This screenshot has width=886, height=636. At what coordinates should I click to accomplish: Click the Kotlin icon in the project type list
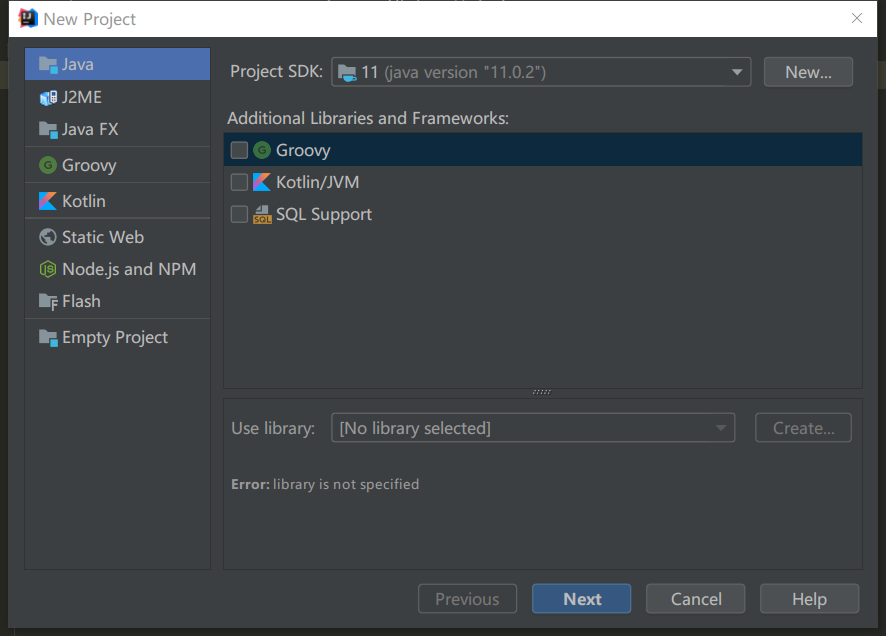(x=47, y=201)
